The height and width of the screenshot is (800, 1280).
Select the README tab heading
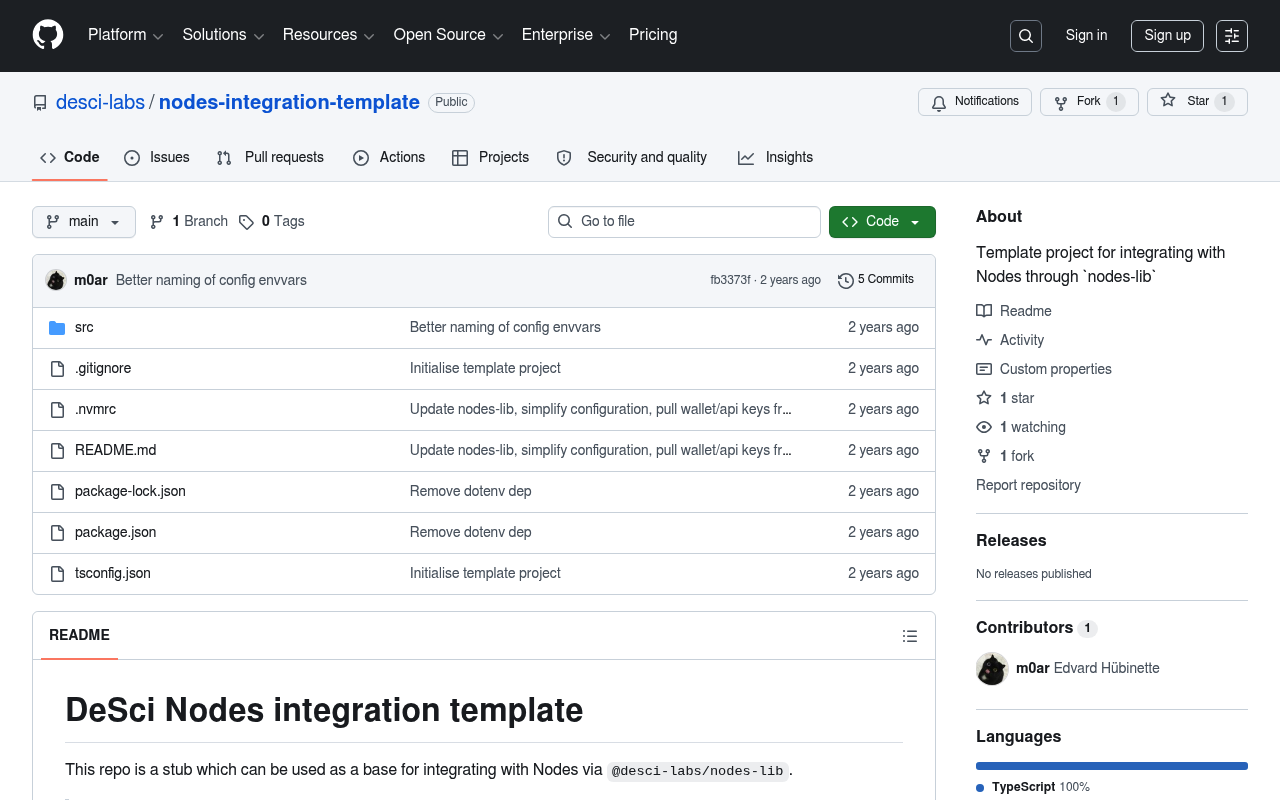click(79, 636)
